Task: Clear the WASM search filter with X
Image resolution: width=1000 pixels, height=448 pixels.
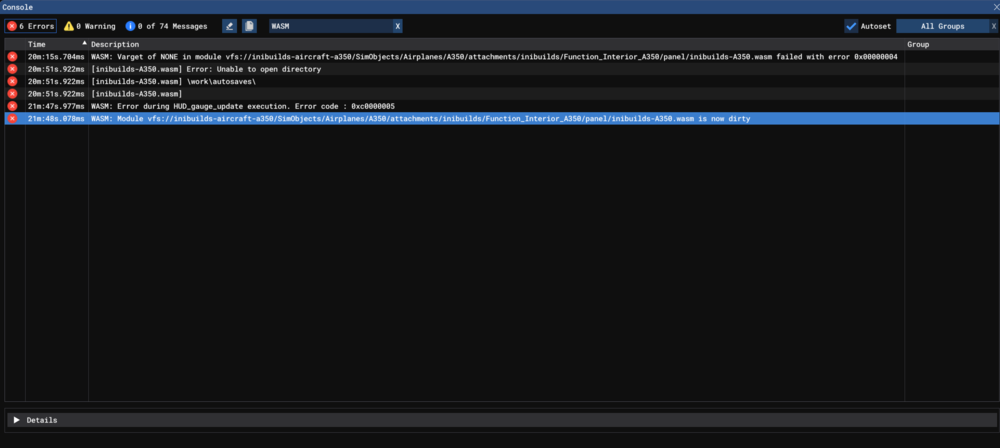Action: [x=398, y=26]
